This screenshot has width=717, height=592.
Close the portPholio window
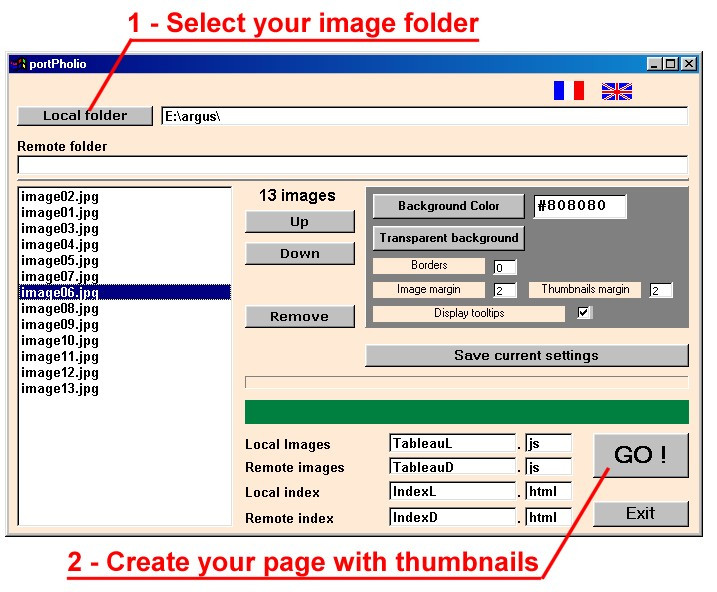point(689,64)
